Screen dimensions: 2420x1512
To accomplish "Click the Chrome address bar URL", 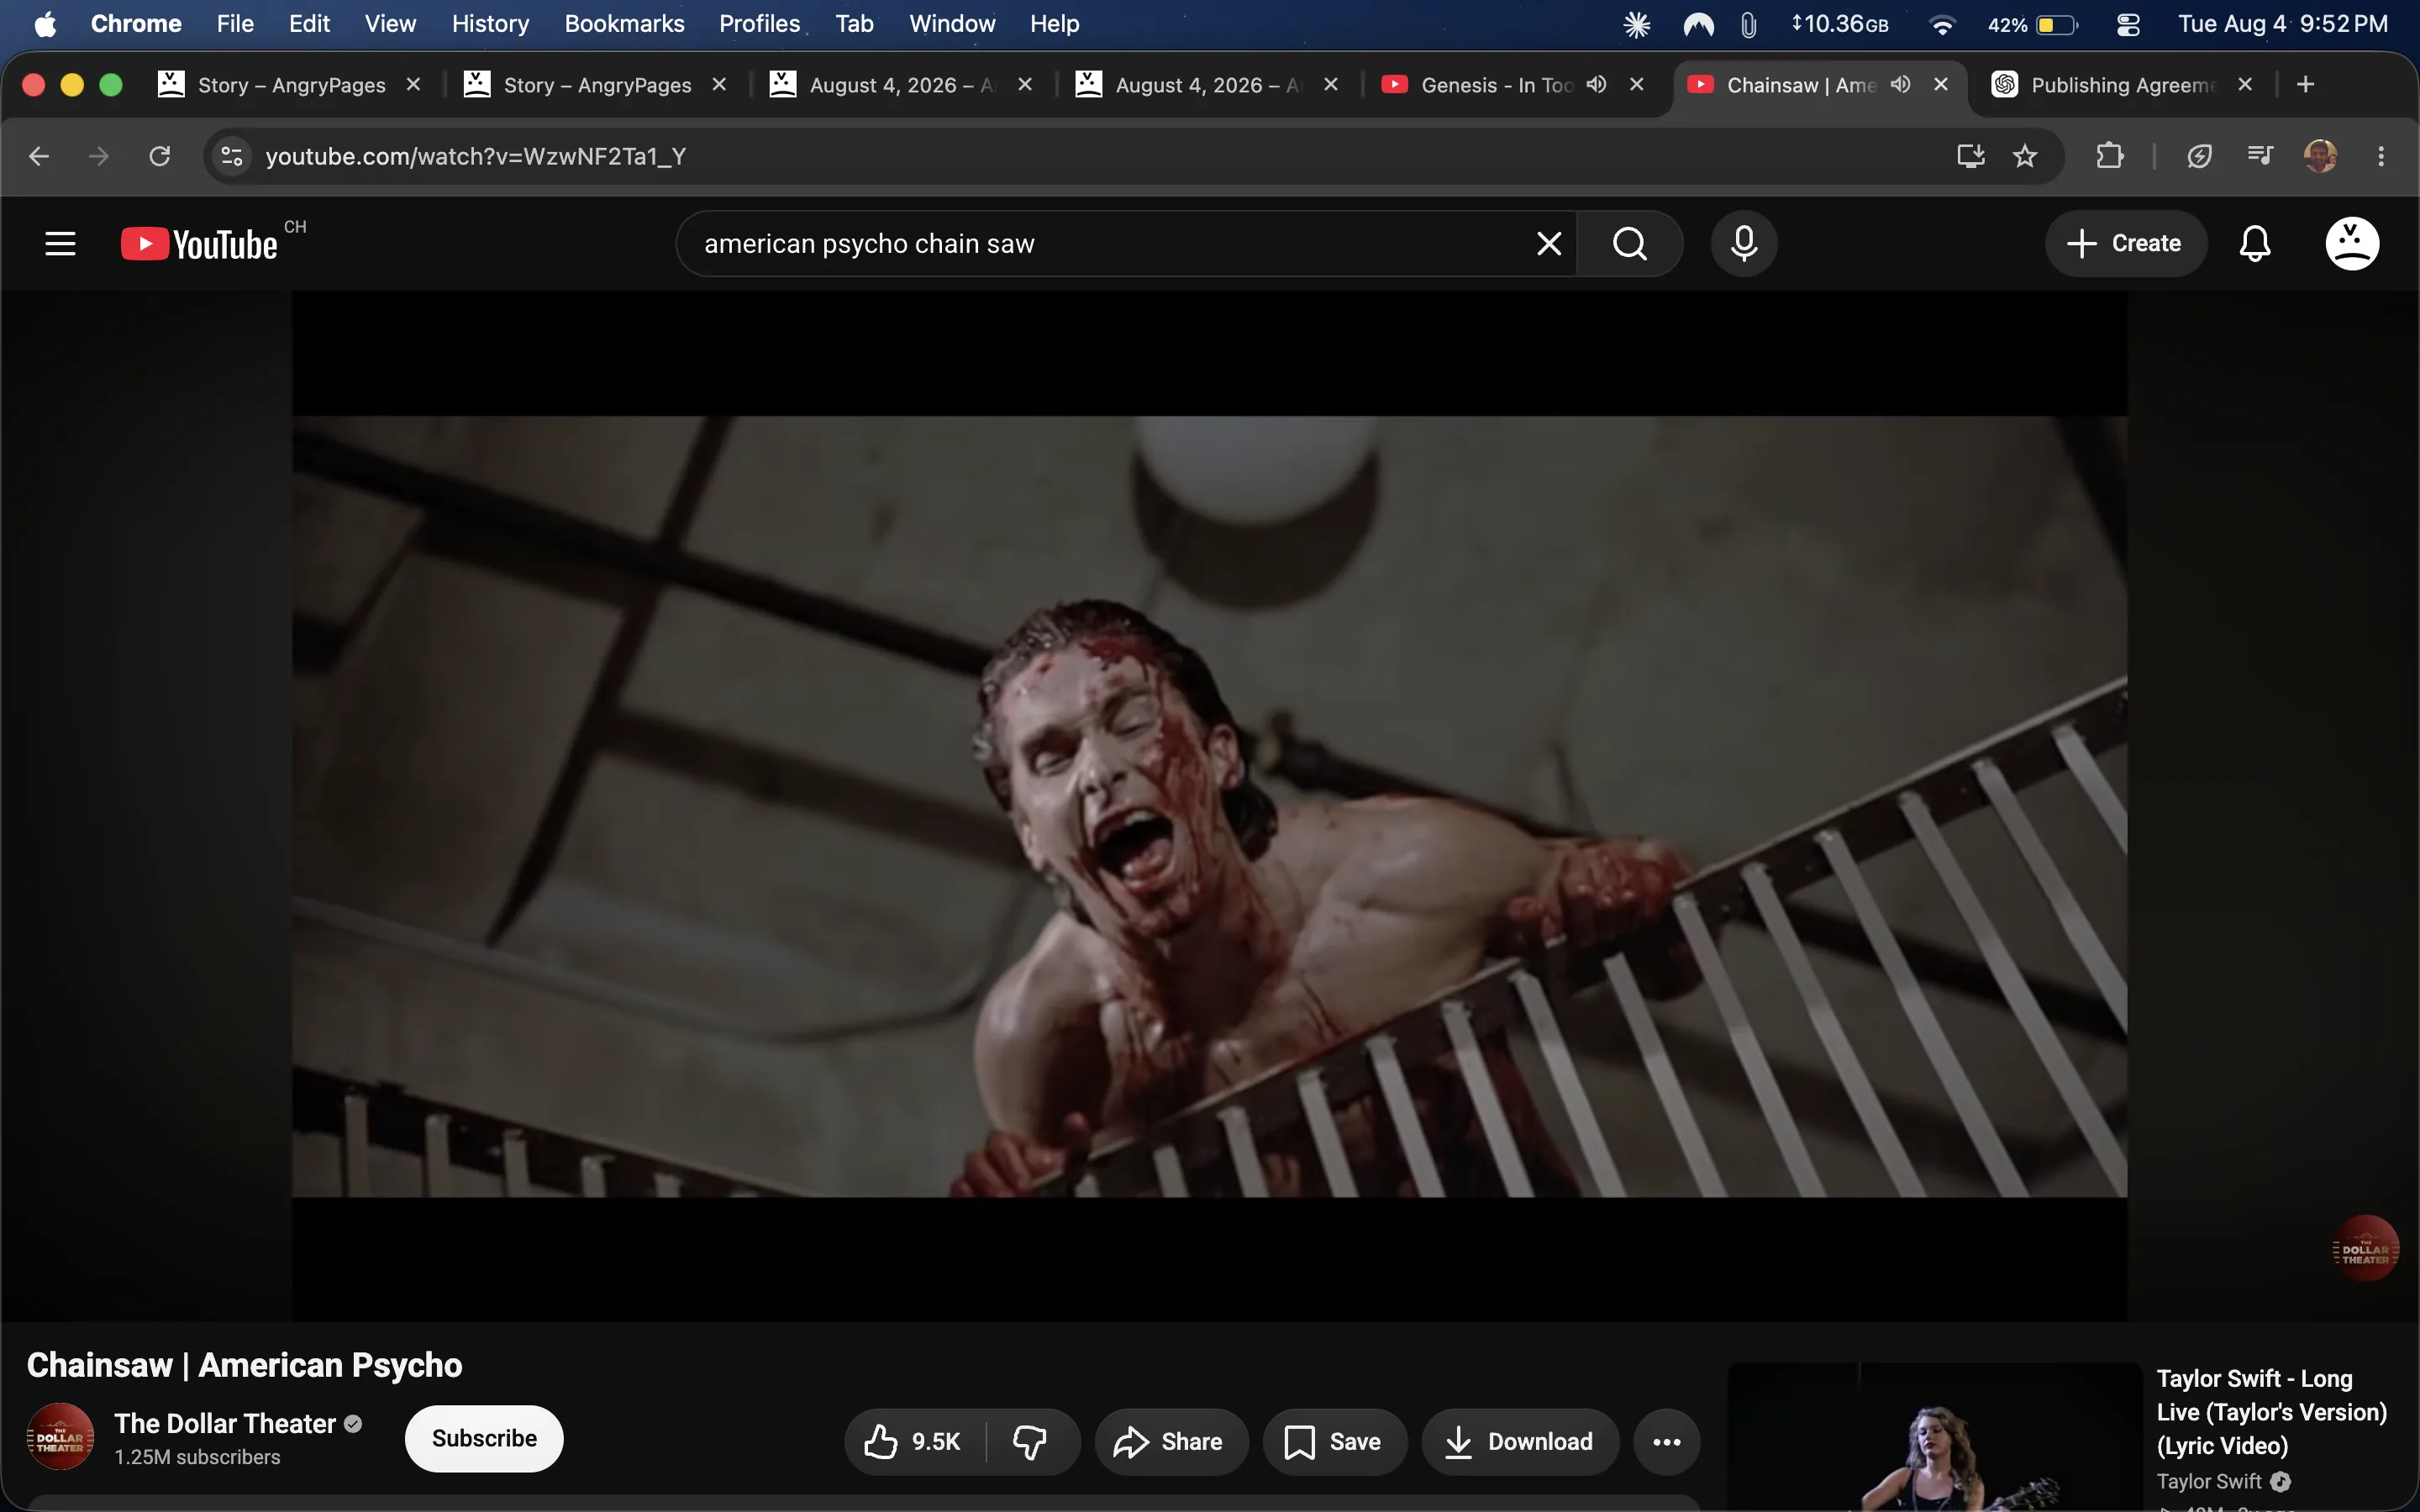I will [476, 156].
